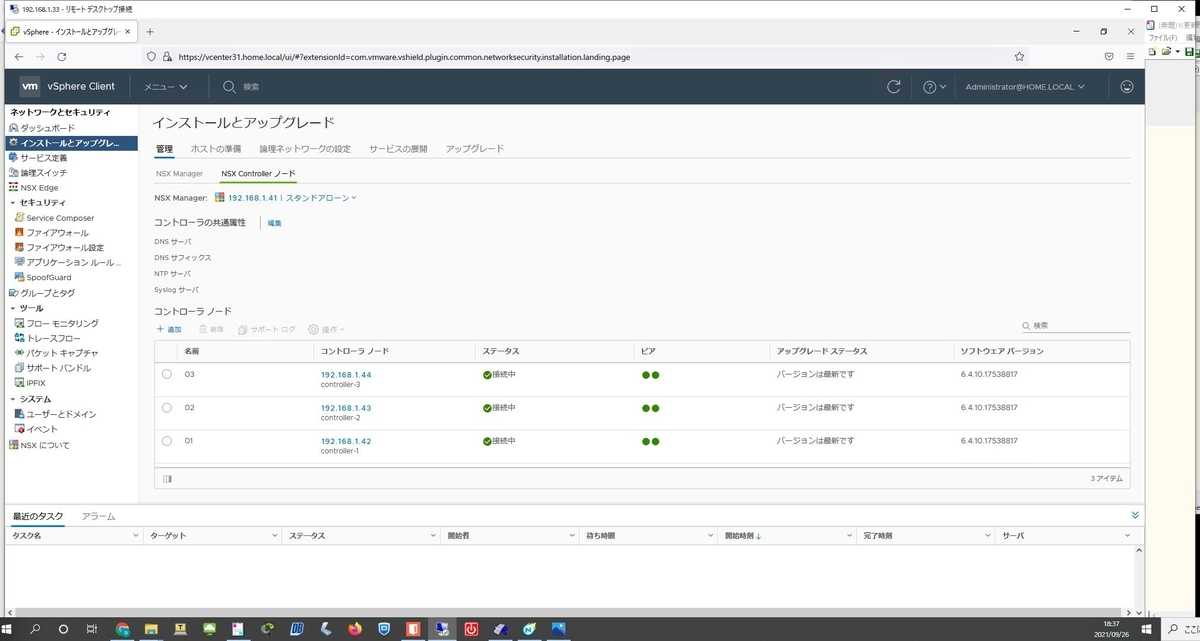1200x641 pixels.
Task: Click the サポート バンドル icon
Action: click(19, 368)
